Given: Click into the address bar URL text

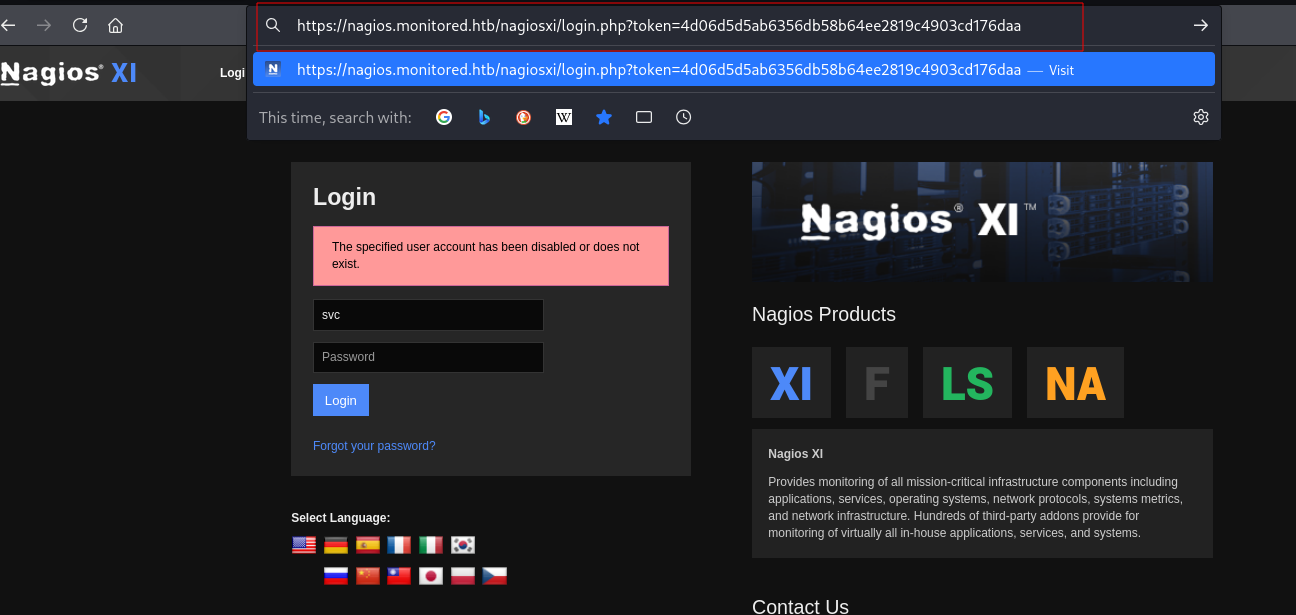Looking at the screenshot, I should click(659, 26).
